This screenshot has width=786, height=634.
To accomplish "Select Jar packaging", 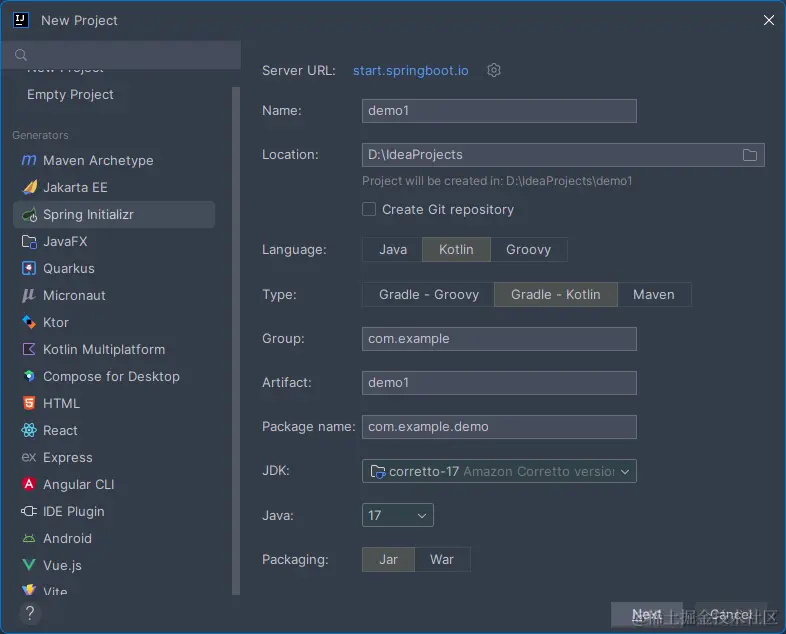I will [388, 559].
